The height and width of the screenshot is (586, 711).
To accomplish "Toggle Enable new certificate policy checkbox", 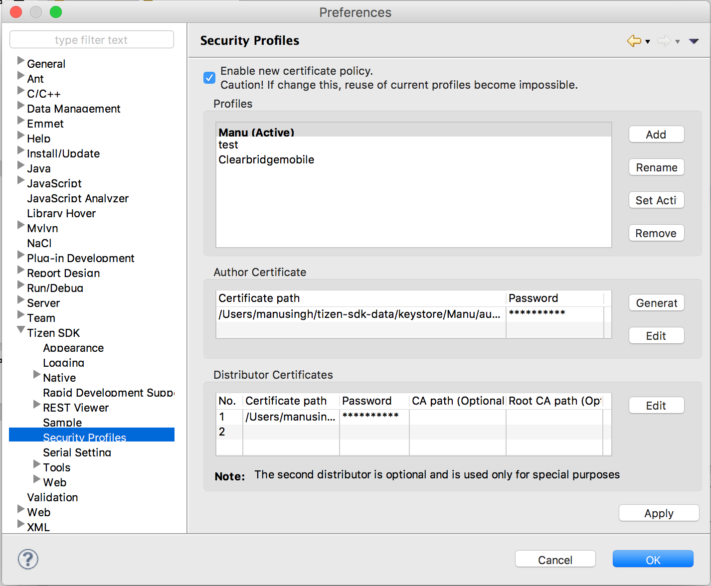I will (x=209, y=77).
